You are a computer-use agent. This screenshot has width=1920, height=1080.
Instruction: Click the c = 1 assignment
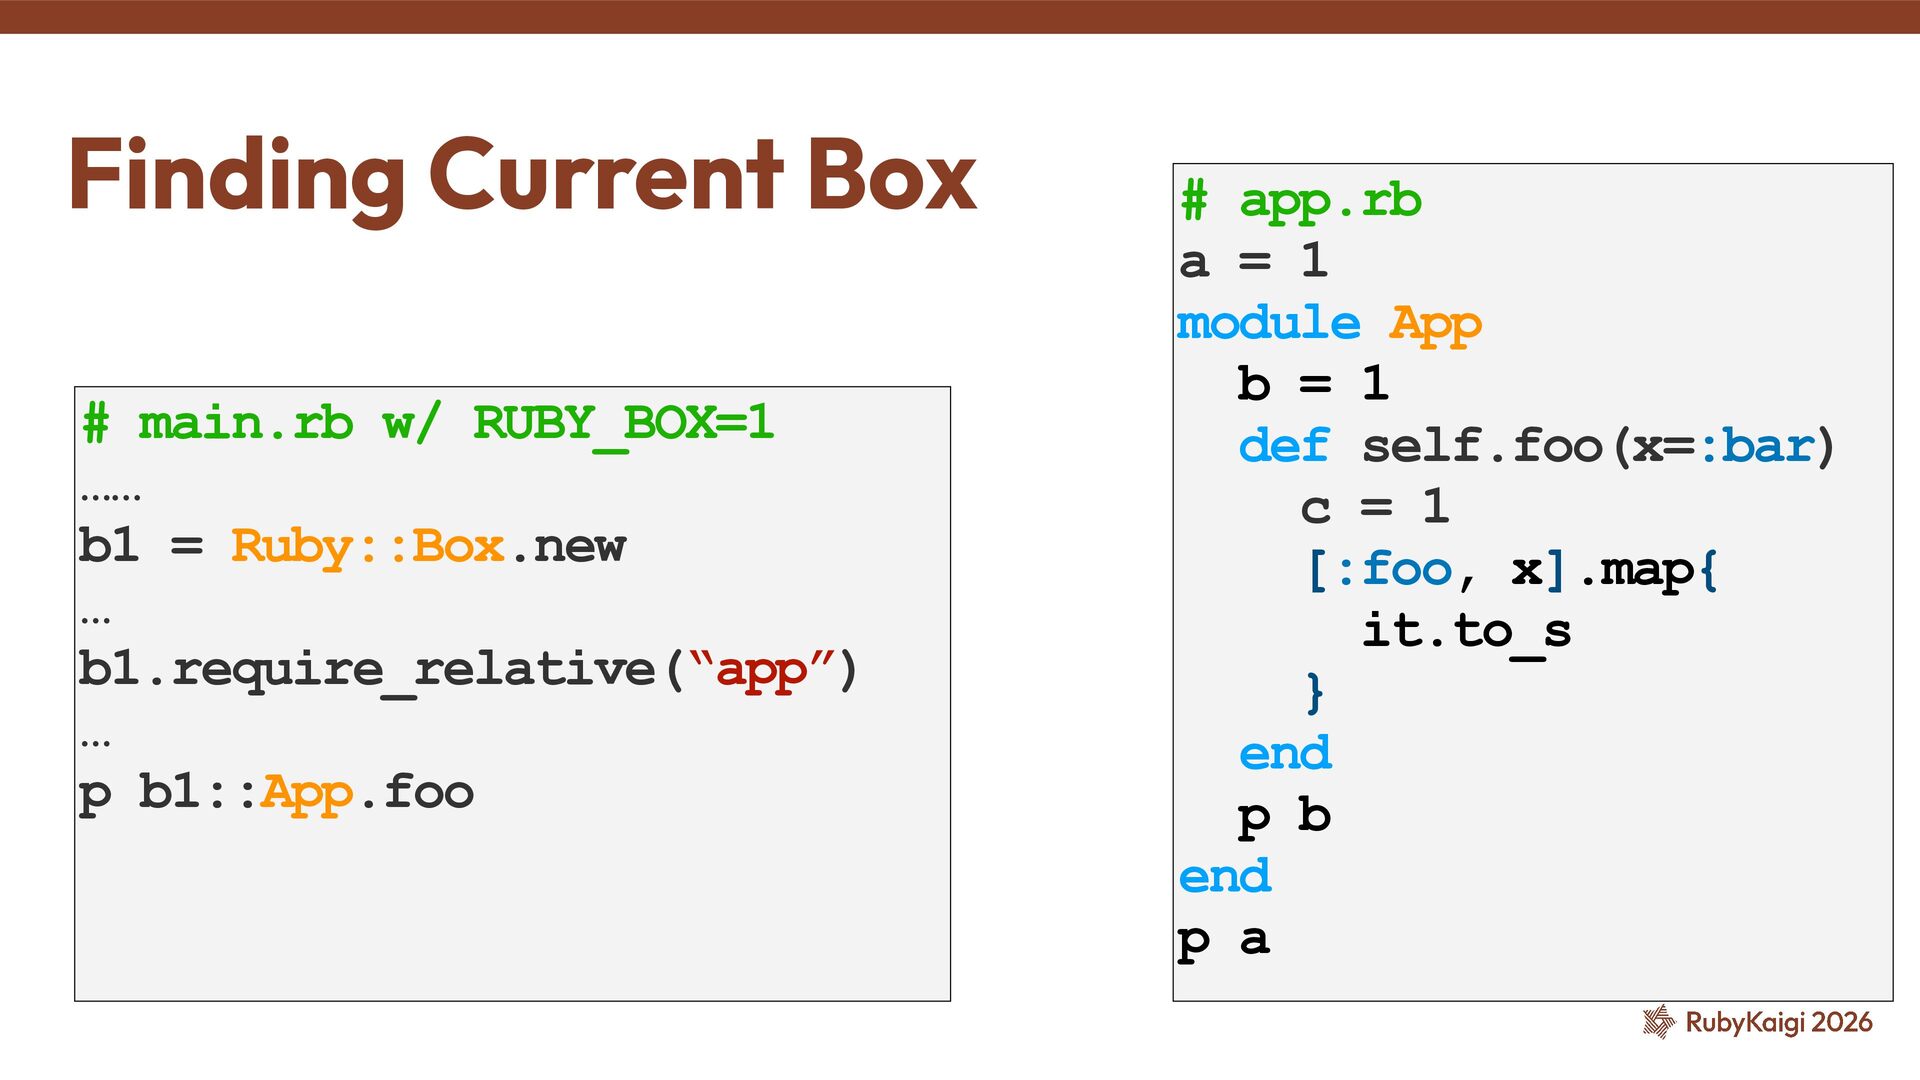(x=1374, y=507)
